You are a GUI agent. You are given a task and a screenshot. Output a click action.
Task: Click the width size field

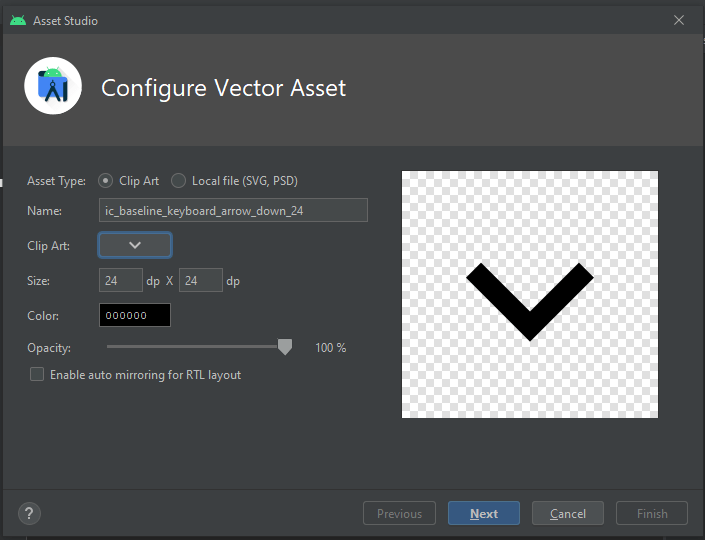click(x=121, y=280)
